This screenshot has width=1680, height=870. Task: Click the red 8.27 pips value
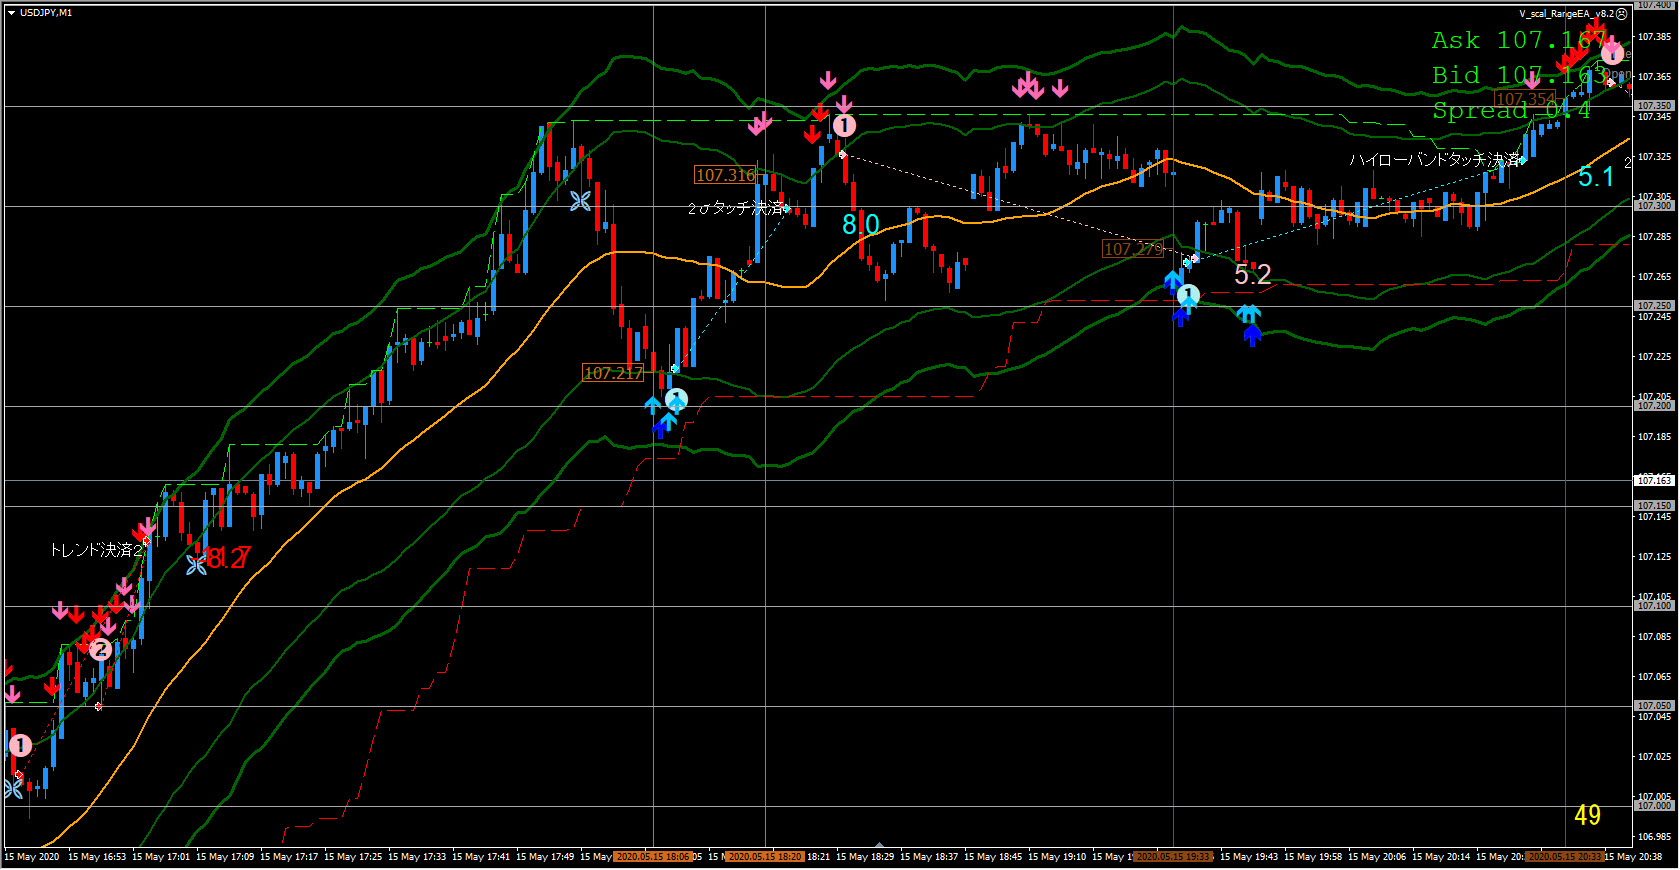point(228,558)
